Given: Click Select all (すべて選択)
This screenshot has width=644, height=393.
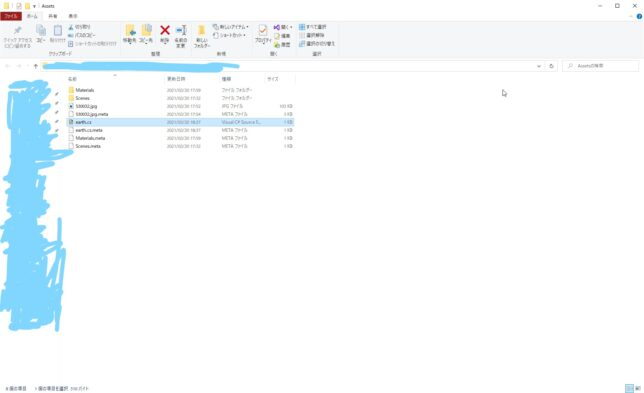Looking at the screenshot, I should [313, 27].
